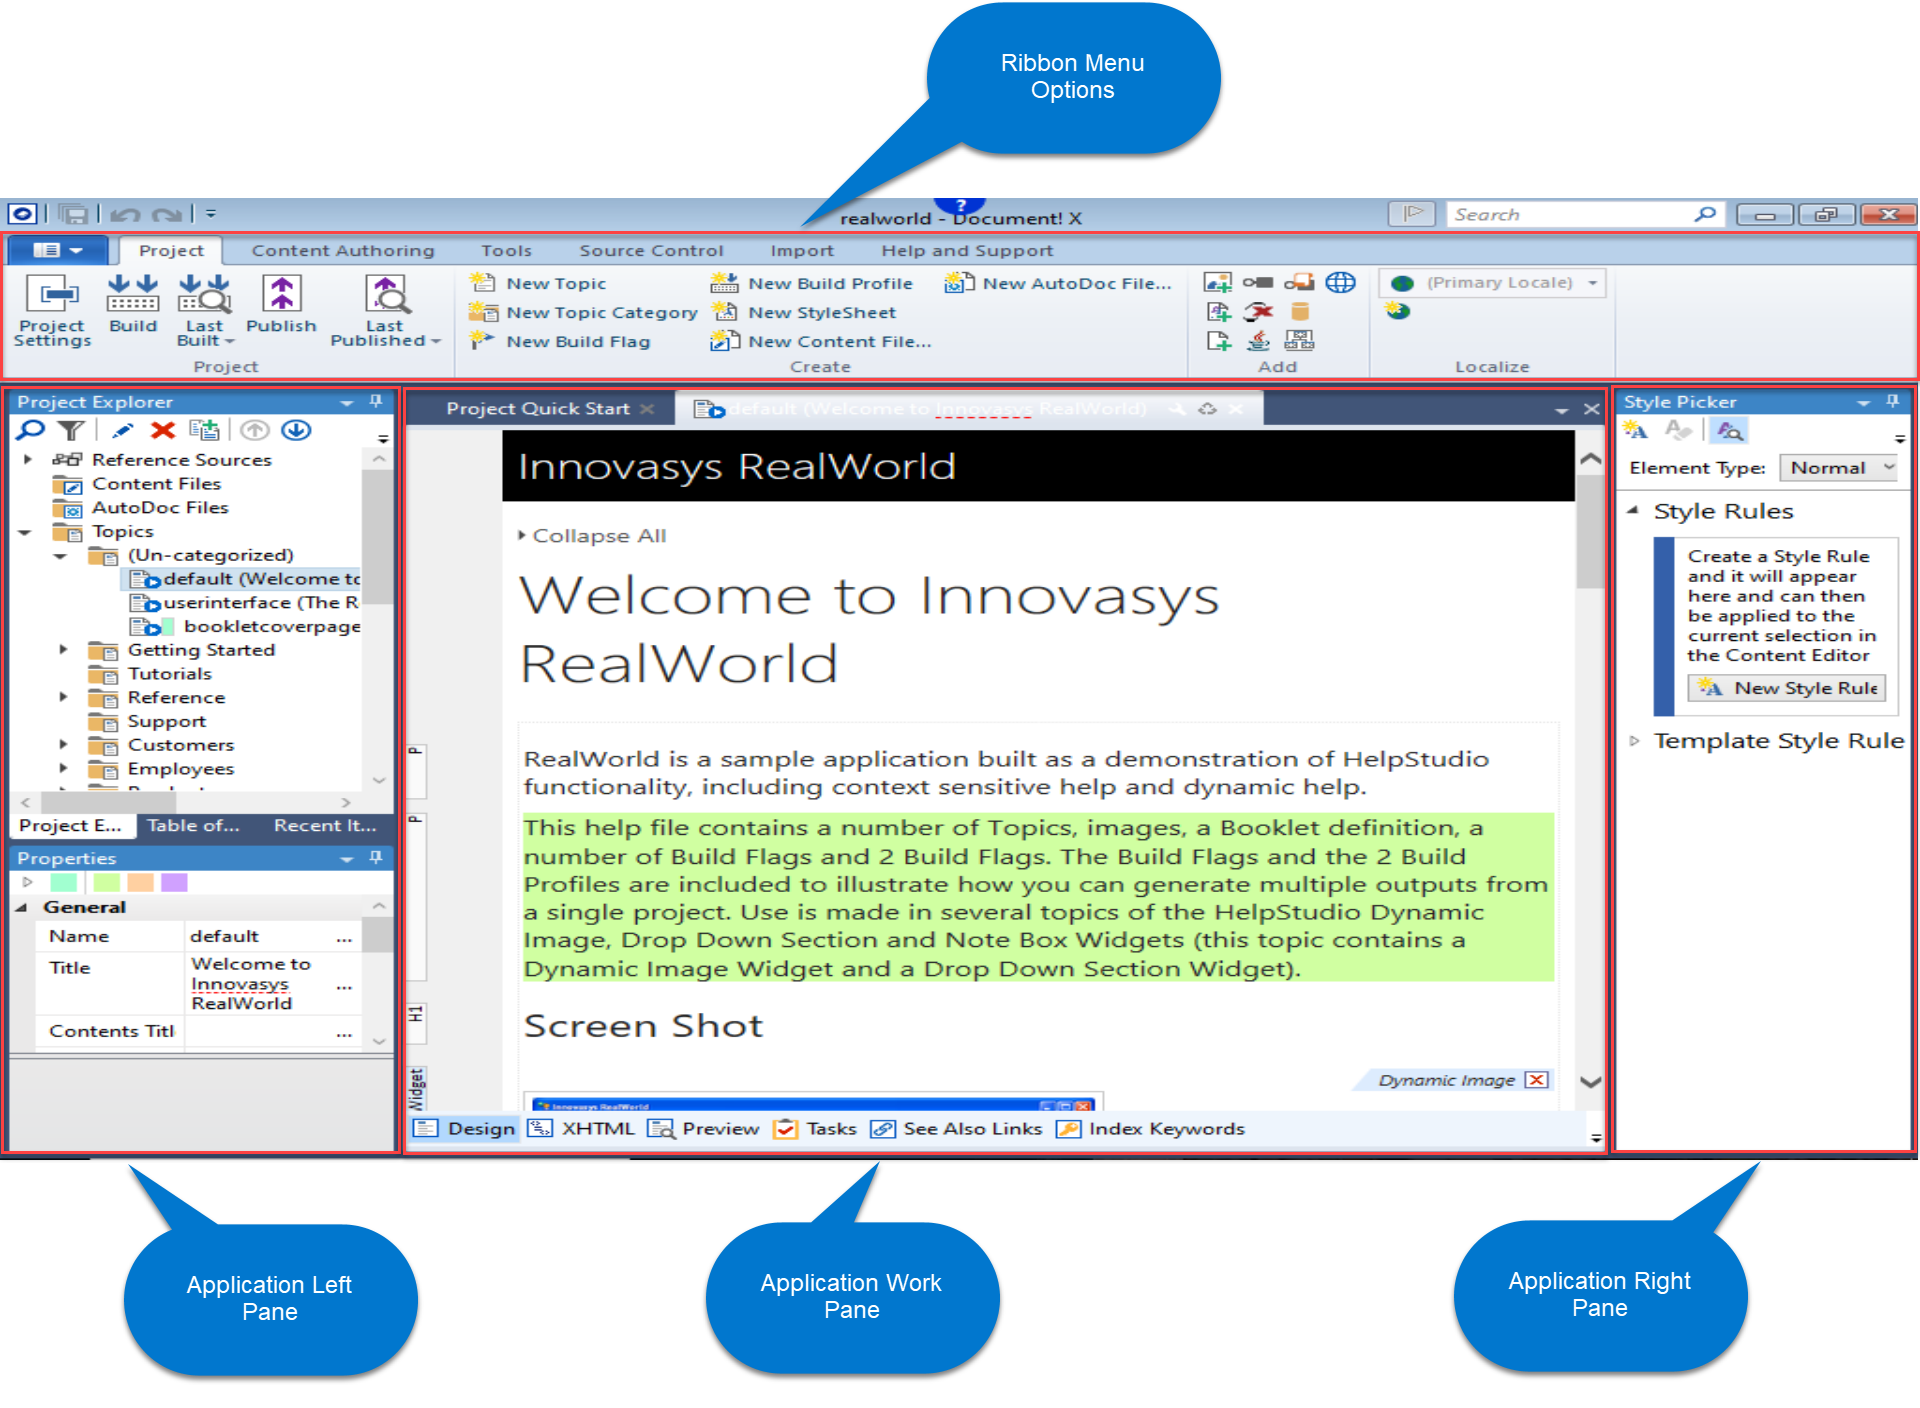Open Last Built dropdown button
This screenshot has width=1920, height=1408.
(x=205, y=311)
